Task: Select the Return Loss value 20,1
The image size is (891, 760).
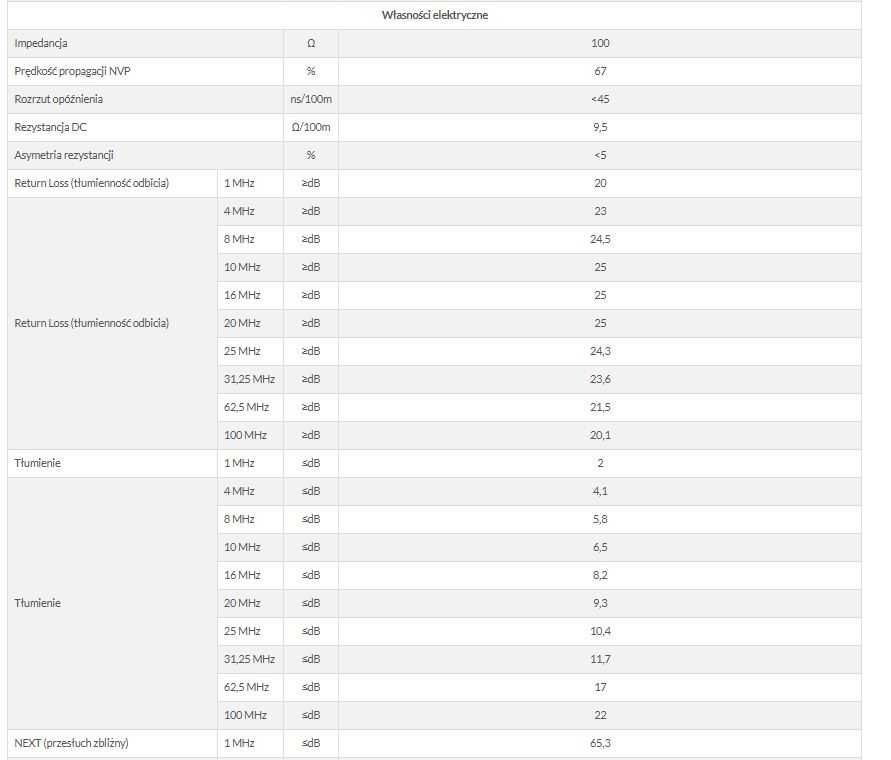Action: pos(600,435)
